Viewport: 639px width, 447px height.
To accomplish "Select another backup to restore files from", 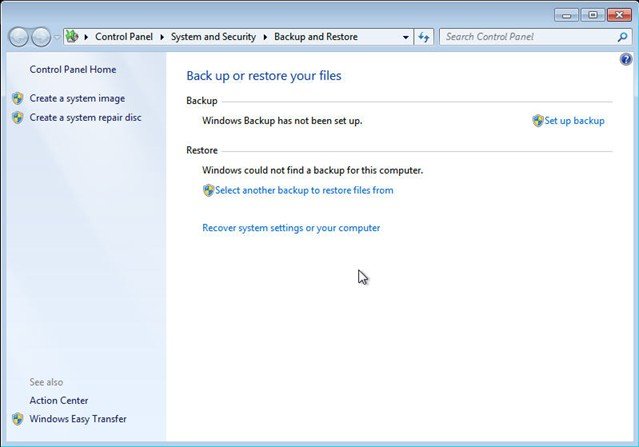I will tap(303, 190).
